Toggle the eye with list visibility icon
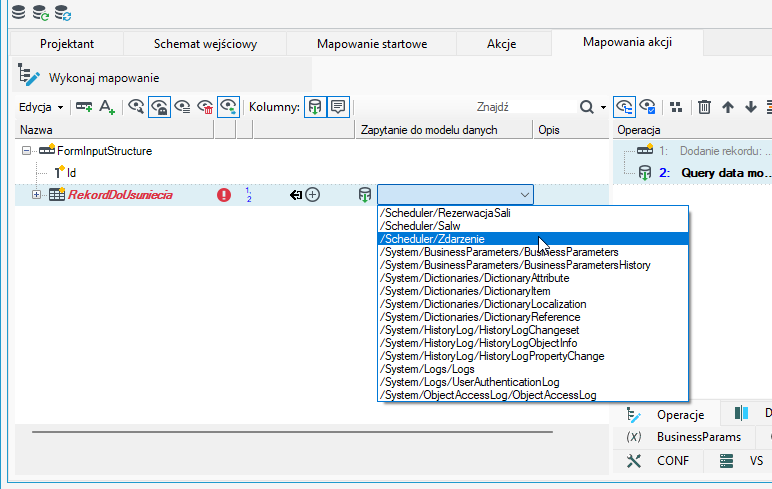Screen dimensions: 772x489 [x=183, y=106]
